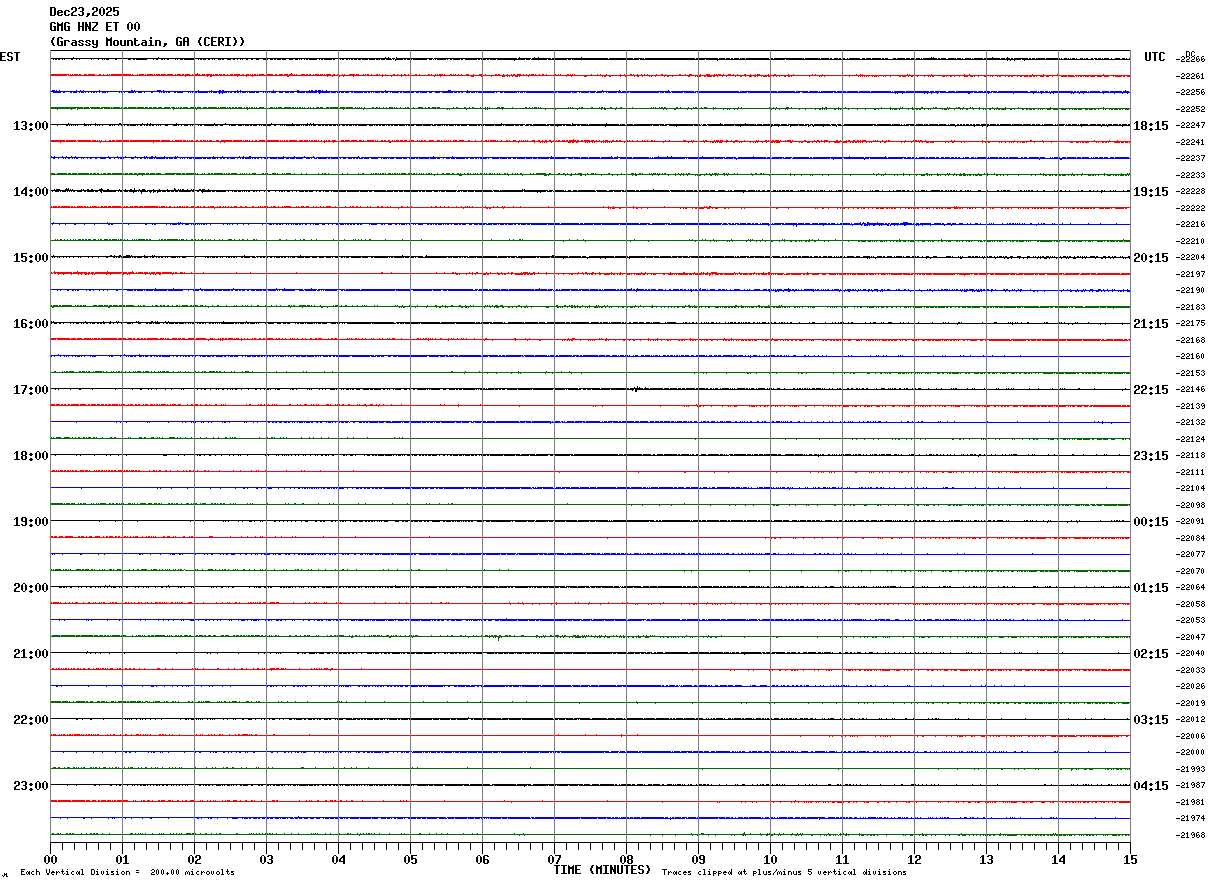This screenshot has height=886, width=1210.
Task: Select the 08 minute tick on axis
Action: pyautogui.click(x=626, y=859)
